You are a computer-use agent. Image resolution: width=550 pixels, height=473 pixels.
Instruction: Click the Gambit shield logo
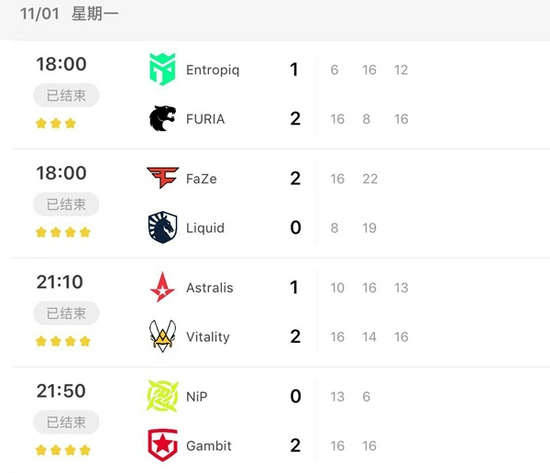162,445
